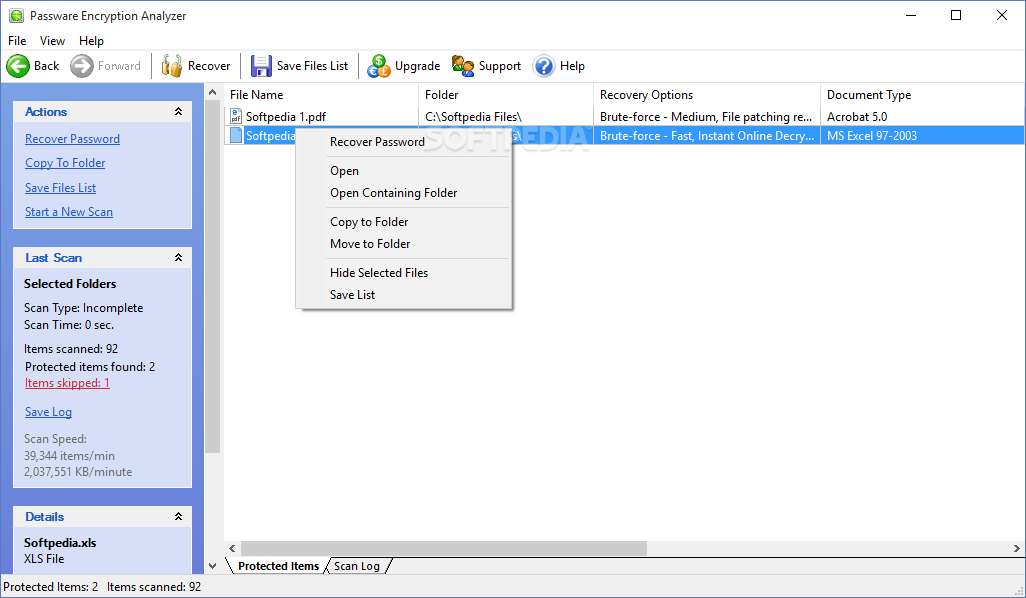This screenshot has height=598, width=1026.
Task: Click the horizontal scrollbar right arrow
Action: coord(1016,548)
